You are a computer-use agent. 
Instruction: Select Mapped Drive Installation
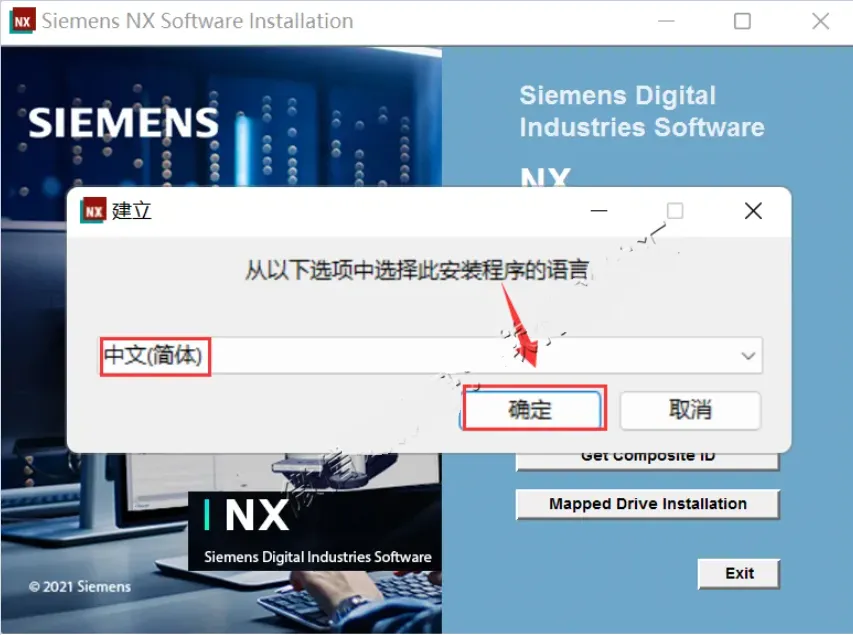647,504
